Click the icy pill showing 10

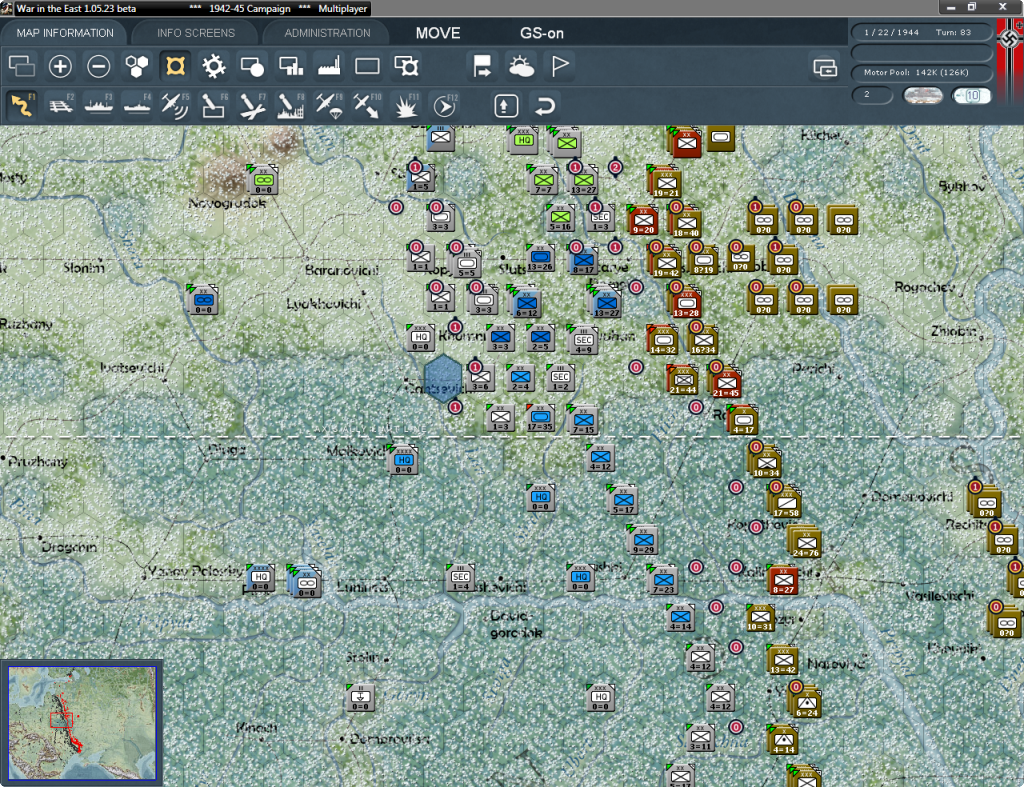(x=971, y=95)
